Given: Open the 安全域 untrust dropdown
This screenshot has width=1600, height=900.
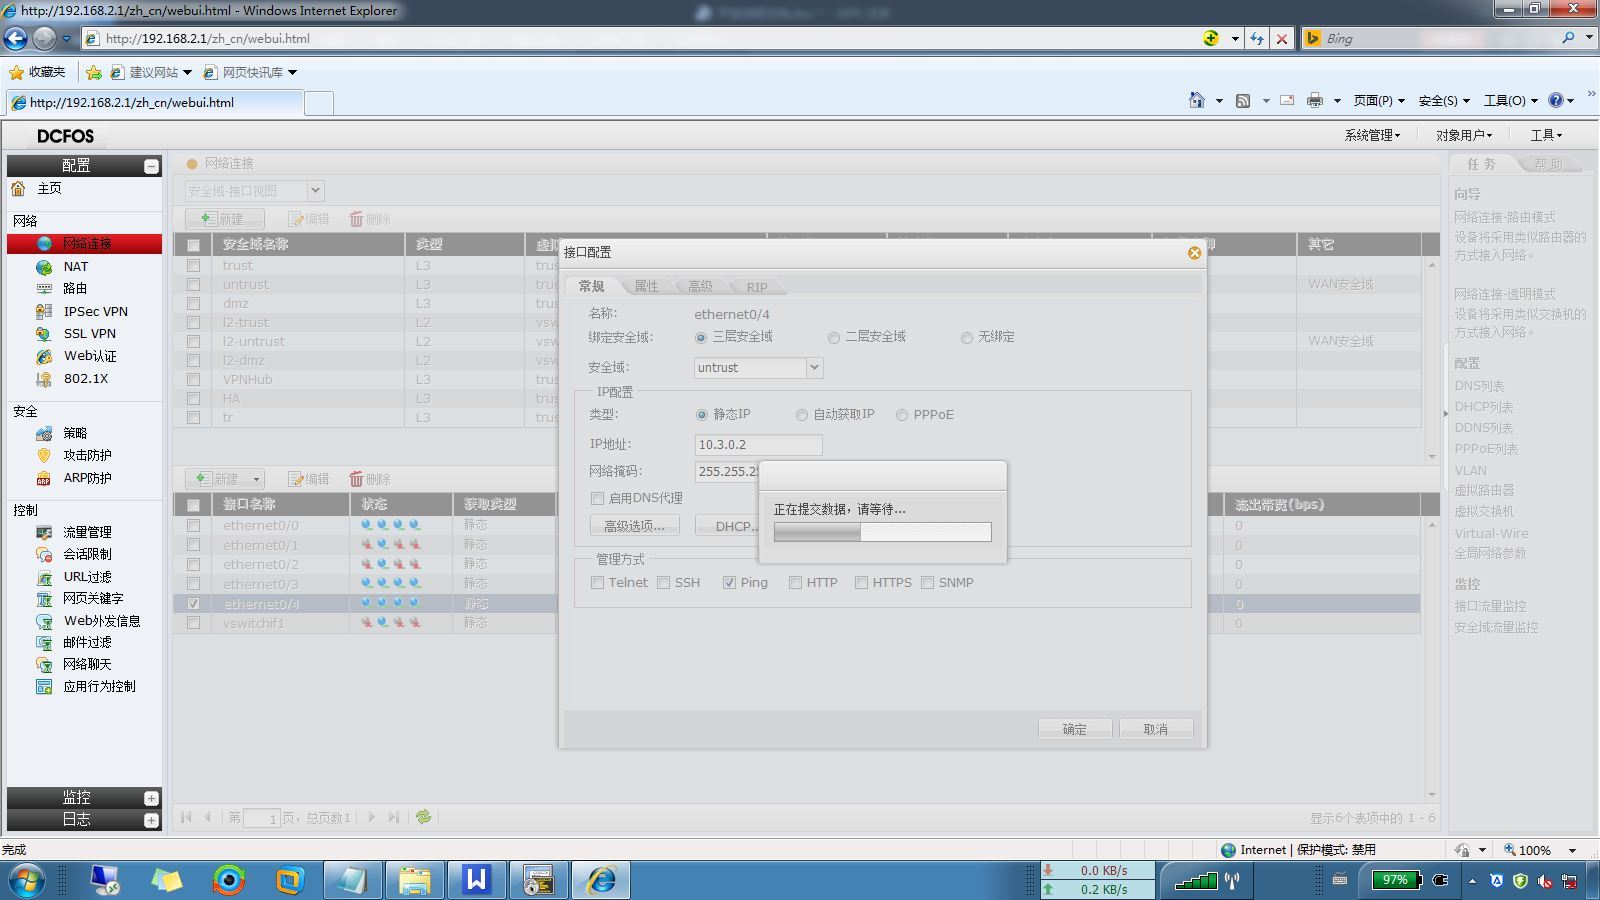Looking at the screenshot, I should click(x=814, y=368).
